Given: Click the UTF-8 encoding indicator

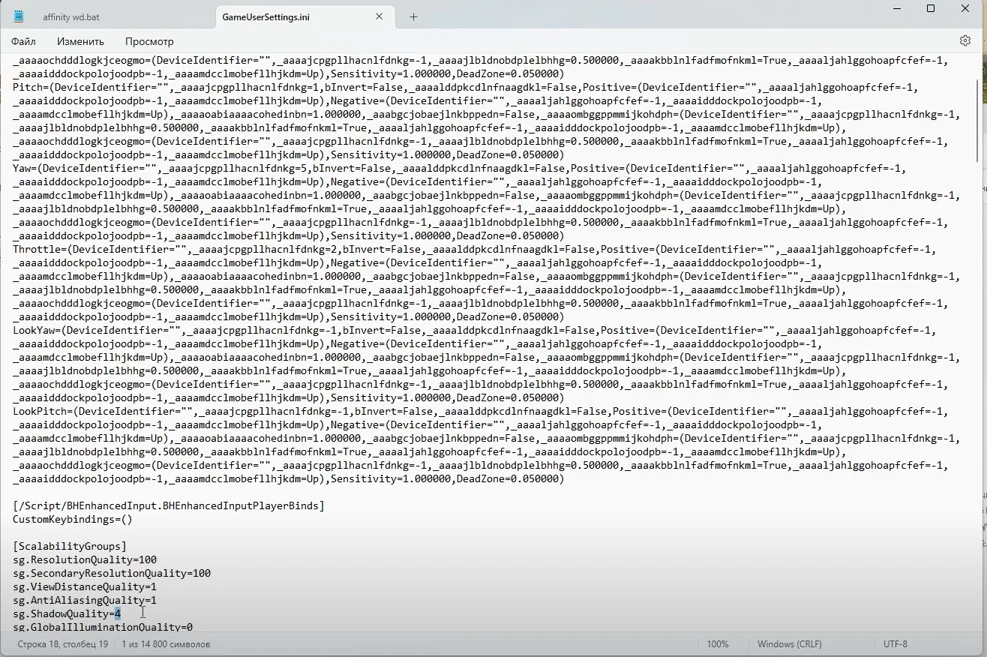Looking at the screenshot, I should (x=895, y=644).
